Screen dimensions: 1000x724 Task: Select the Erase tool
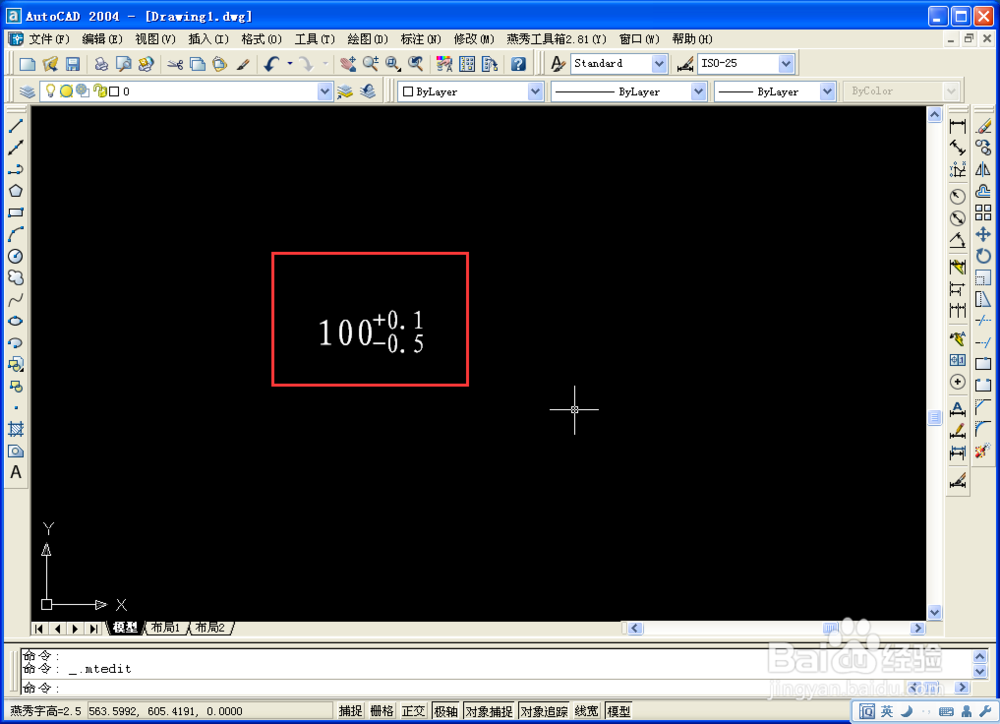point(983,126)
